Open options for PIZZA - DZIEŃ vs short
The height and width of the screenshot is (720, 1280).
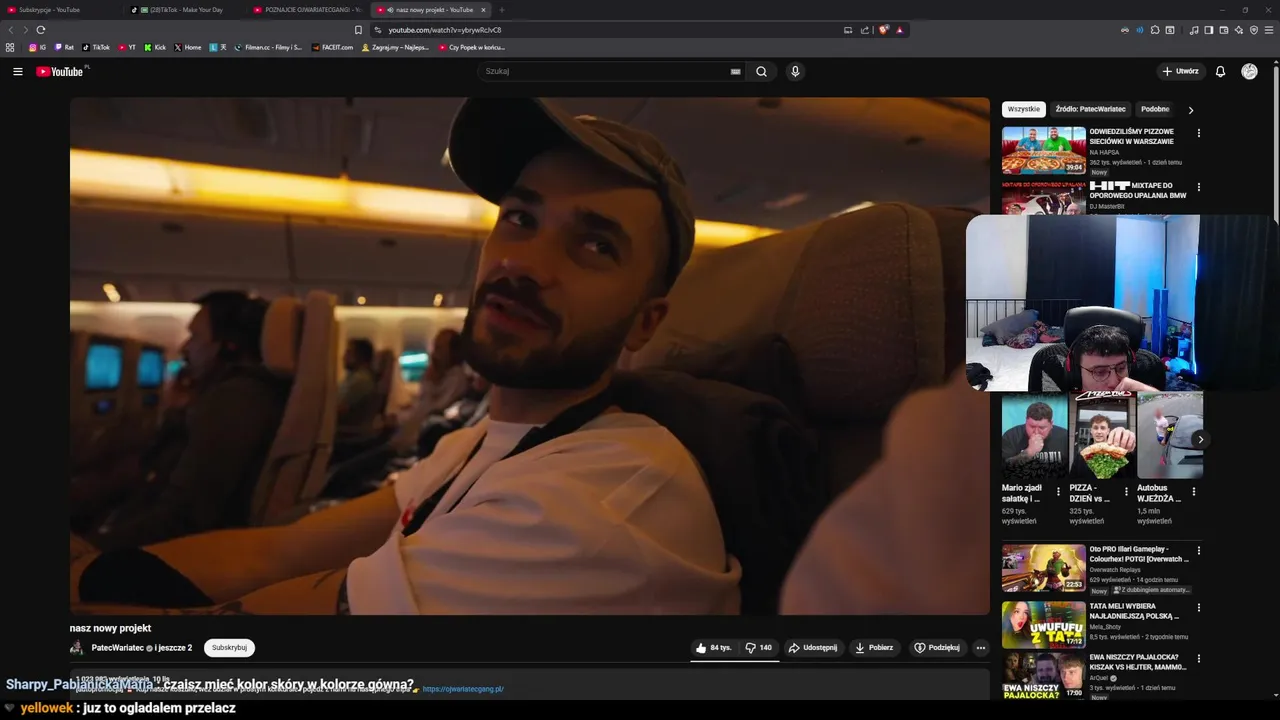(x=1126, y=492)
